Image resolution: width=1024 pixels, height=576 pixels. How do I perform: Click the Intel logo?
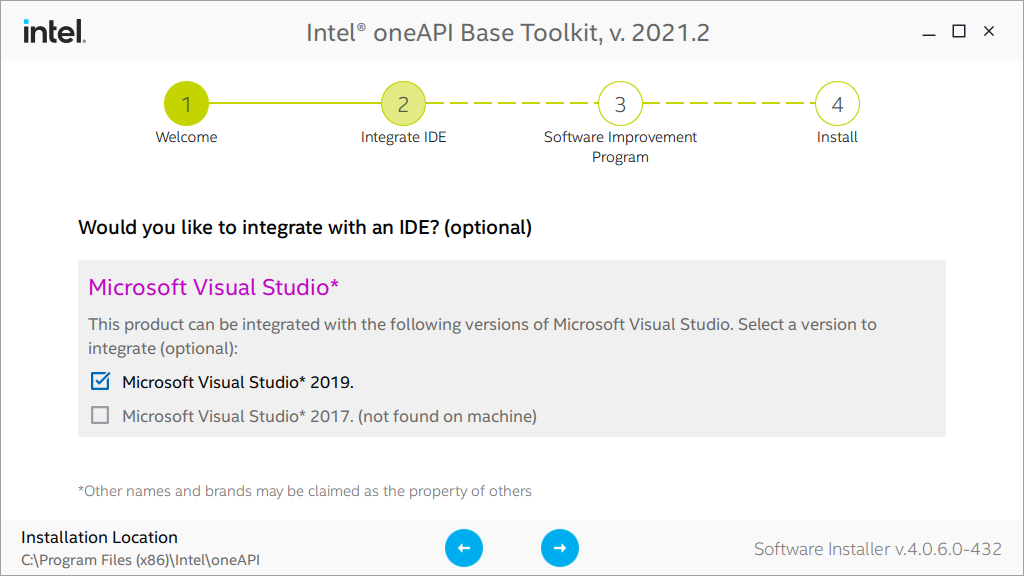click(x=54, y=32)
